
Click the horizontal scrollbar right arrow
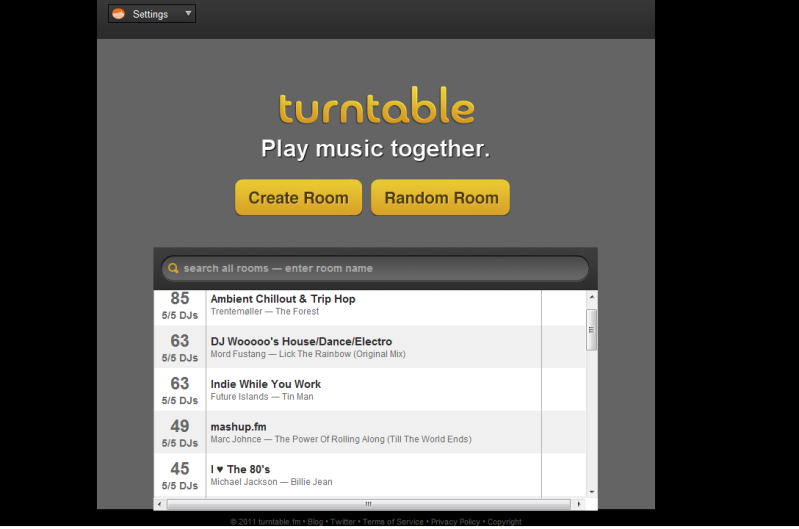(x=579, y=504)
